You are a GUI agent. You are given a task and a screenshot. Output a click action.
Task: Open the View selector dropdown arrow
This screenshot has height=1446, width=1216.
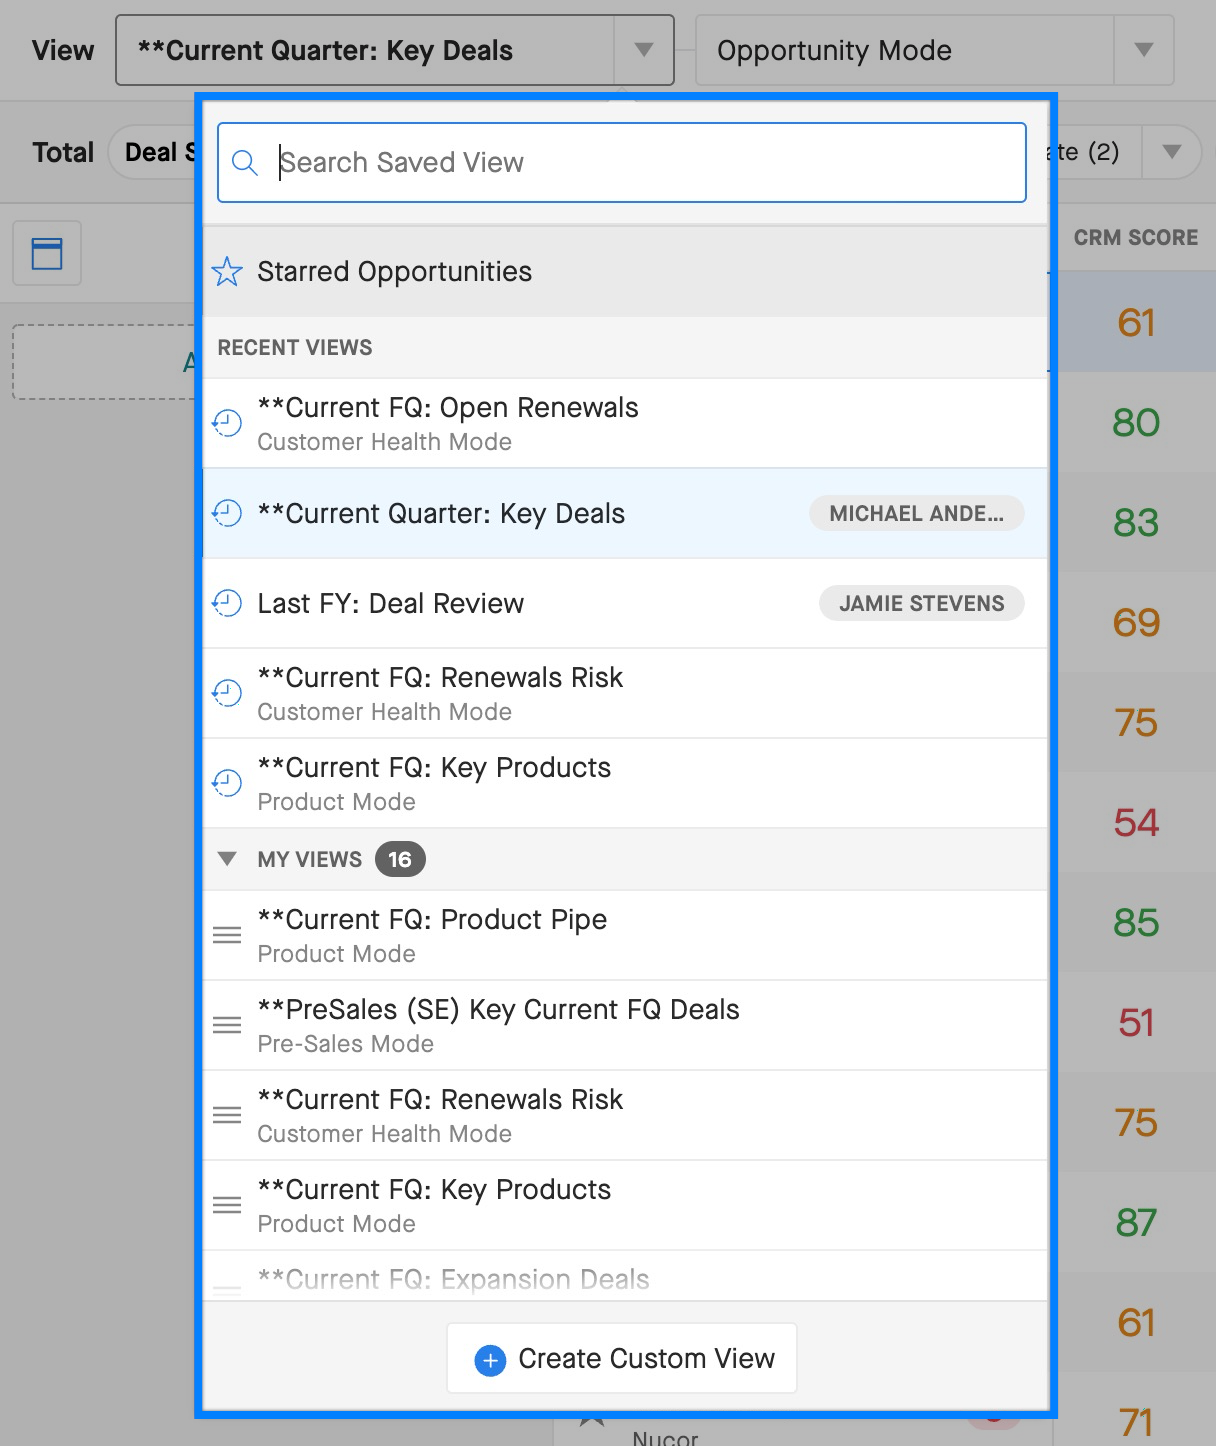point(644,50)
